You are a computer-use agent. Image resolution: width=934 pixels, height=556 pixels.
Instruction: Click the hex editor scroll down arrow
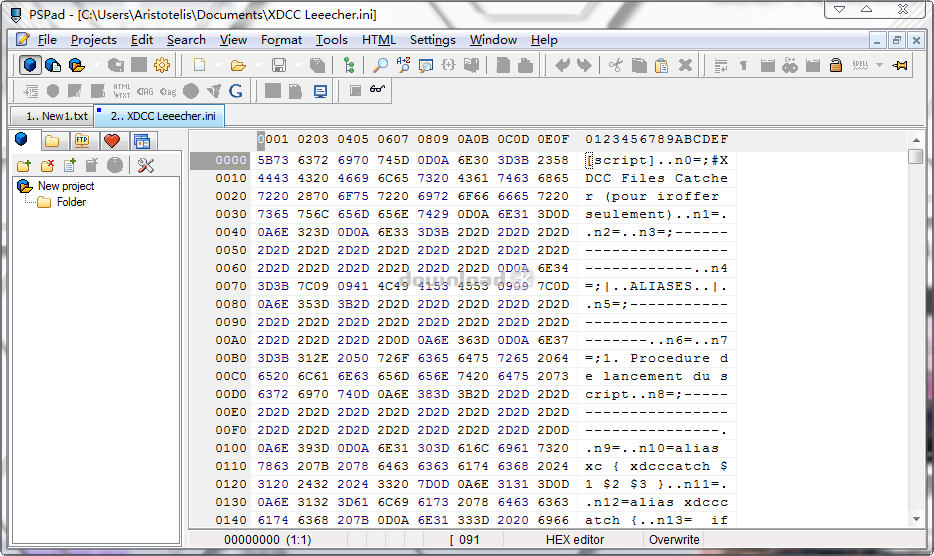point(916,519)
